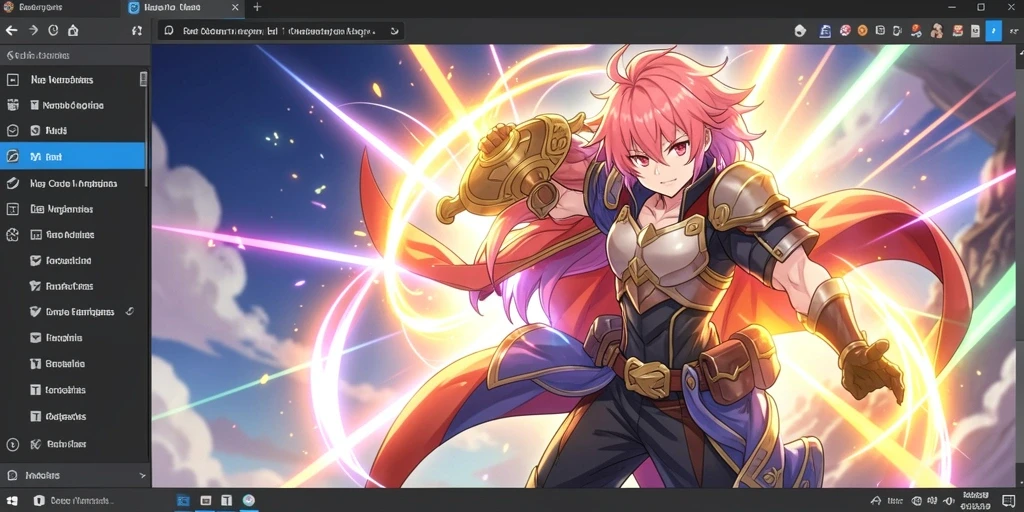Image resolution: width=1024 pixels, height=512 pixels.
Task: Go back with the left arrow button
Action: [11, 31]
